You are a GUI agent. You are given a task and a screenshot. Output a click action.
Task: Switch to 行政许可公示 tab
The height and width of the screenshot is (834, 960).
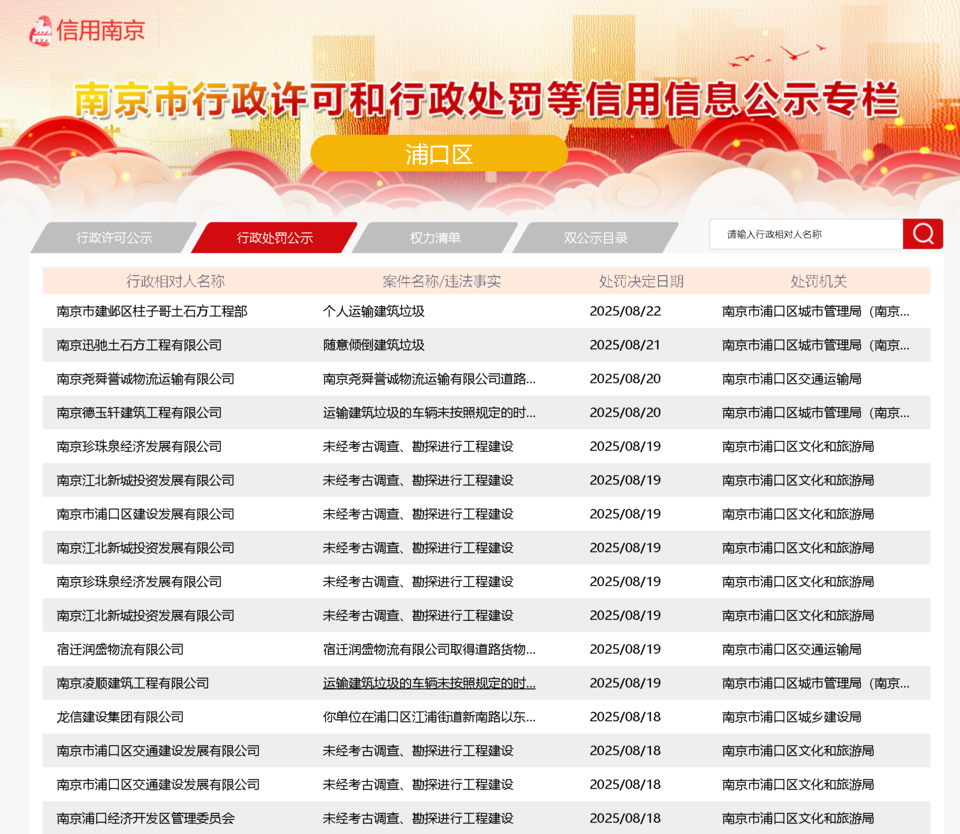(114, 238)
